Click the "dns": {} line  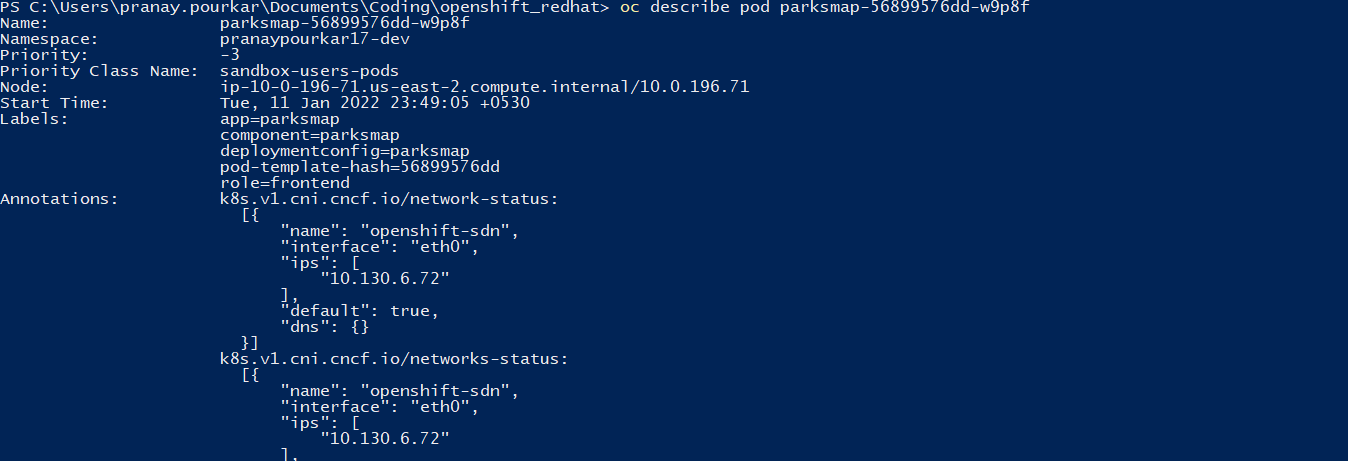(x=329, y=327)
